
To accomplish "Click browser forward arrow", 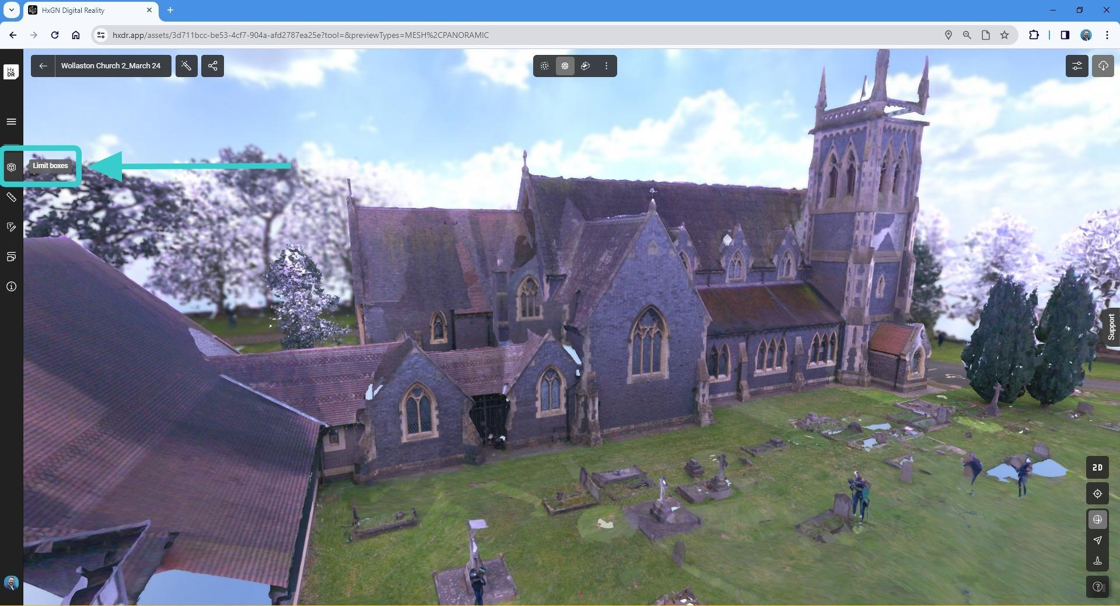I will [34, 35].
